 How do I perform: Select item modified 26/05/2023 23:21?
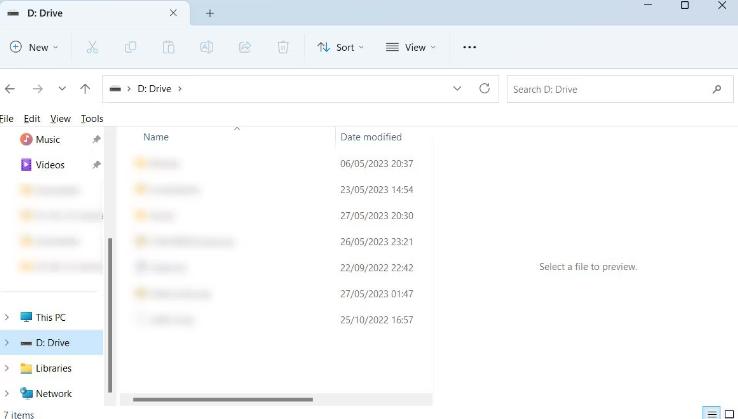pyautogui.click(x=274, y=242)
